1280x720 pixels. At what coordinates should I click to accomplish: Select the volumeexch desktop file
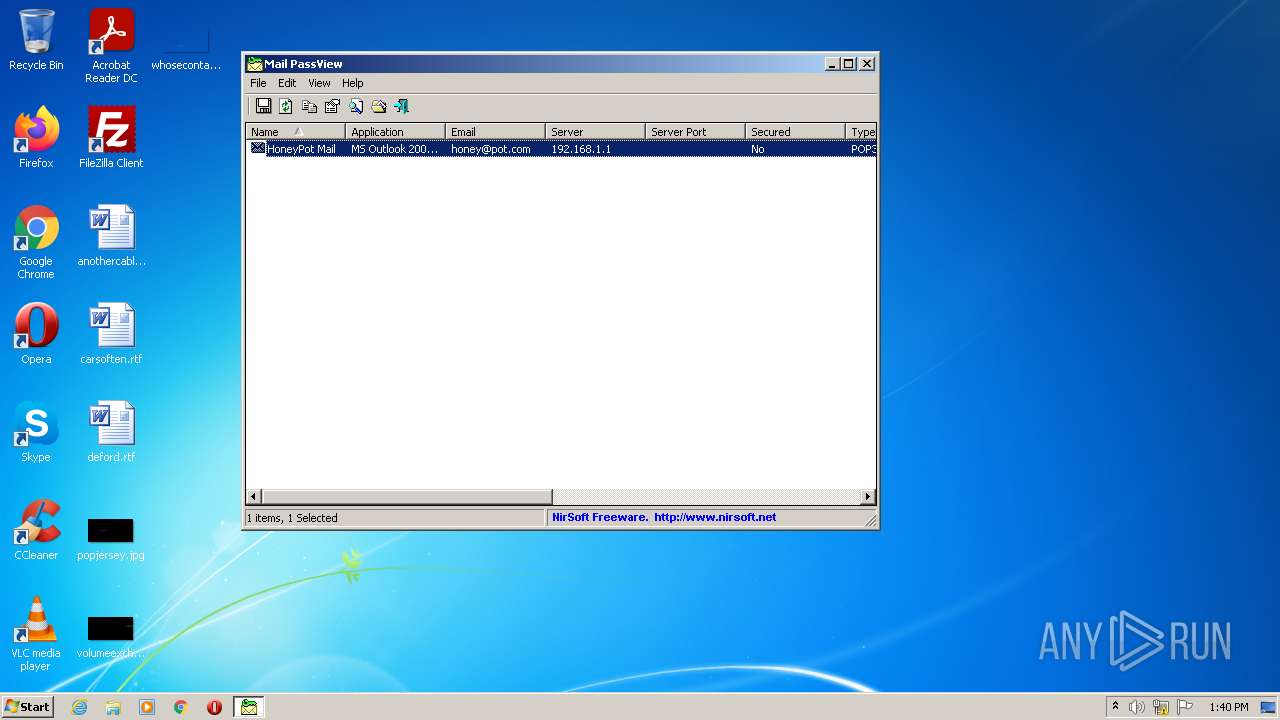111,636
